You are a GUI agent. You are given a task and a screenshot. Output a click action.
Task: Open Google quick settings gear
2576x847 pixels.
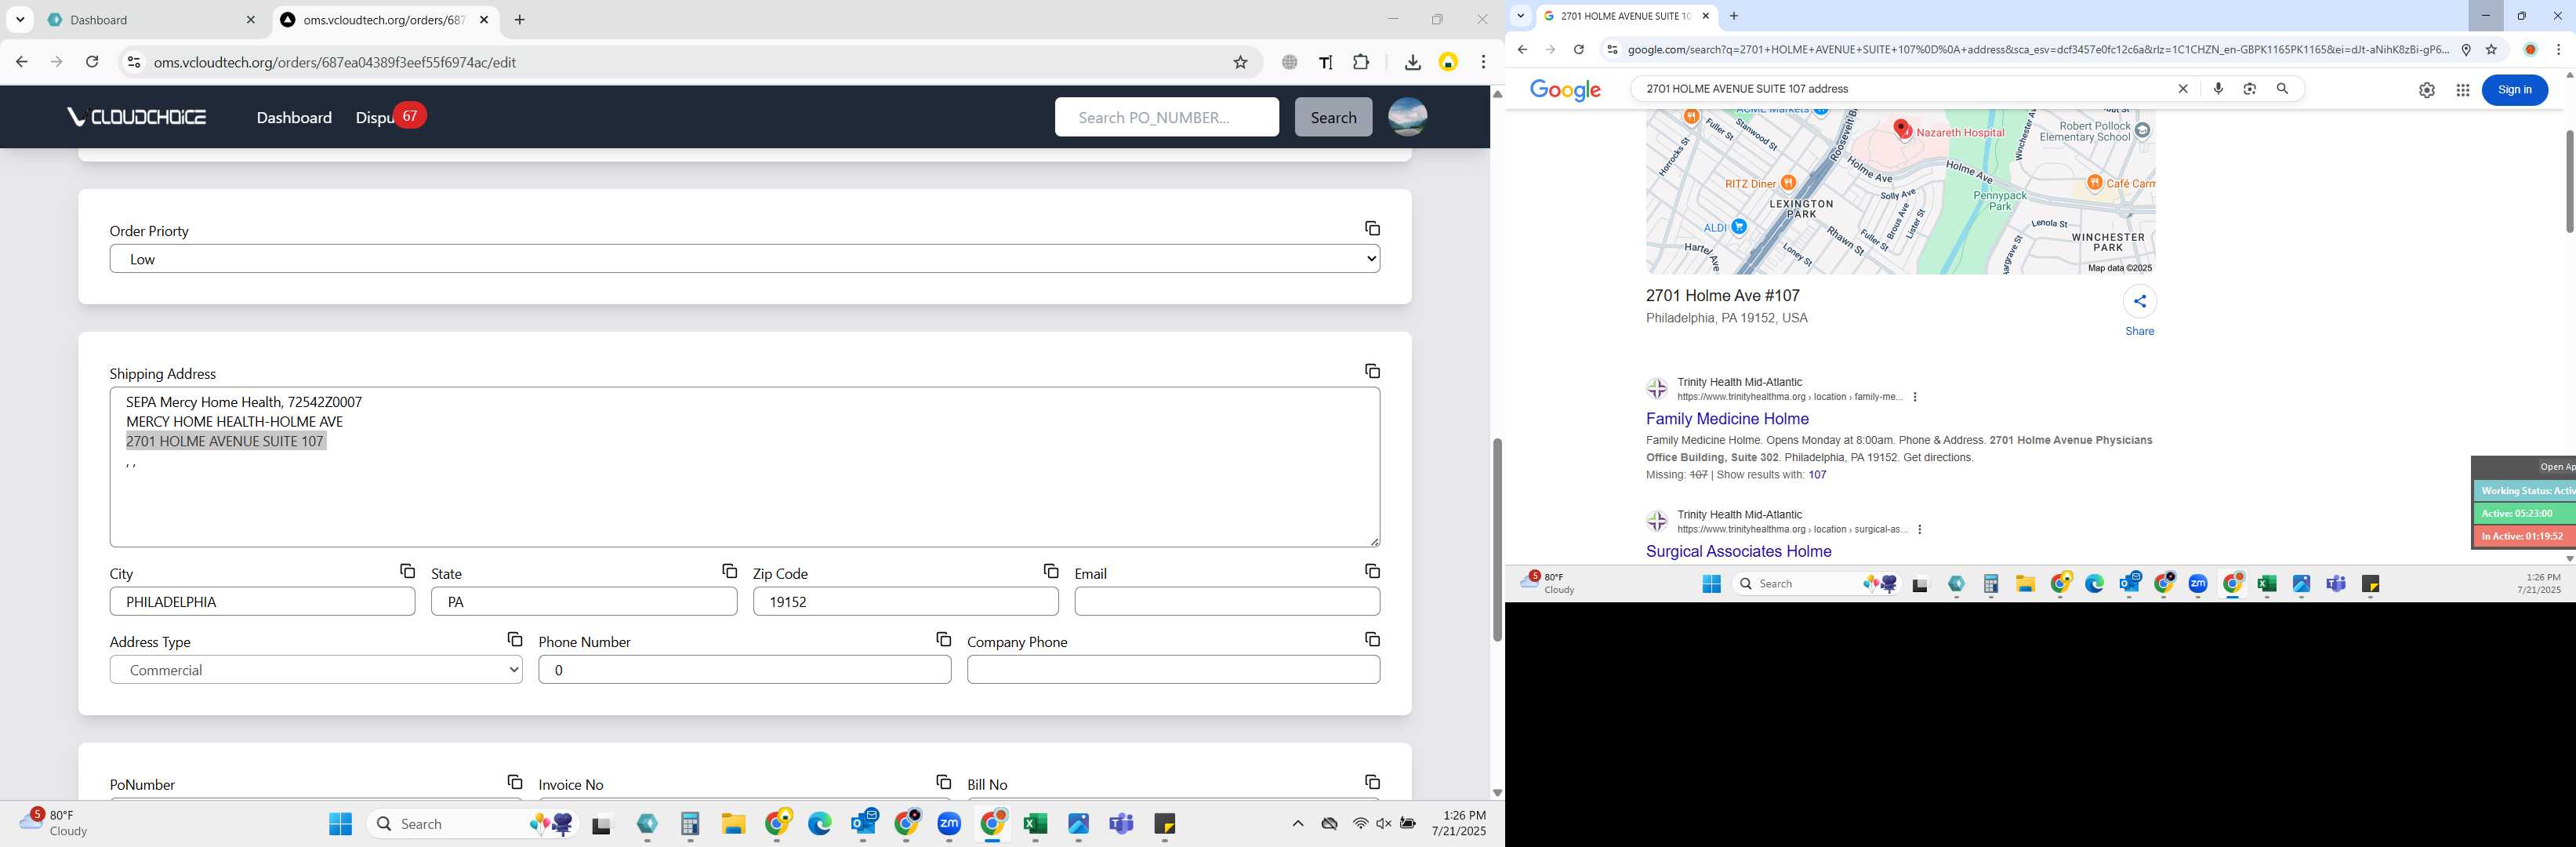[2427, 90]
